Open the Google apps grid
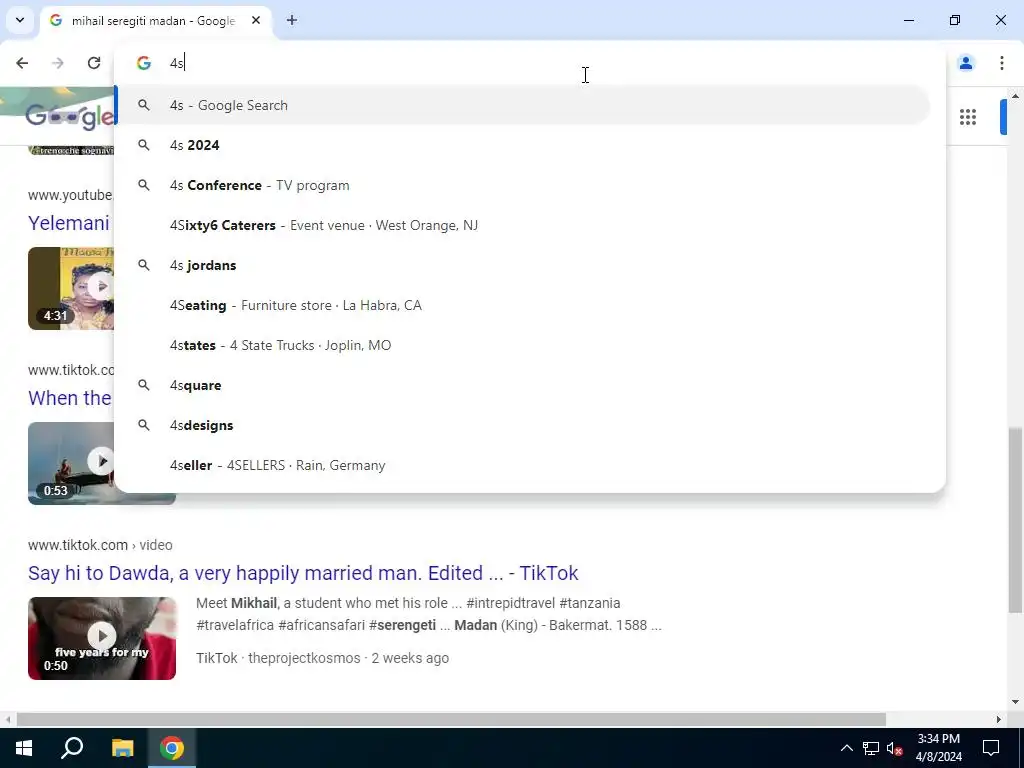The height and width of the screenshot is (768, 1024). [968, 117]
